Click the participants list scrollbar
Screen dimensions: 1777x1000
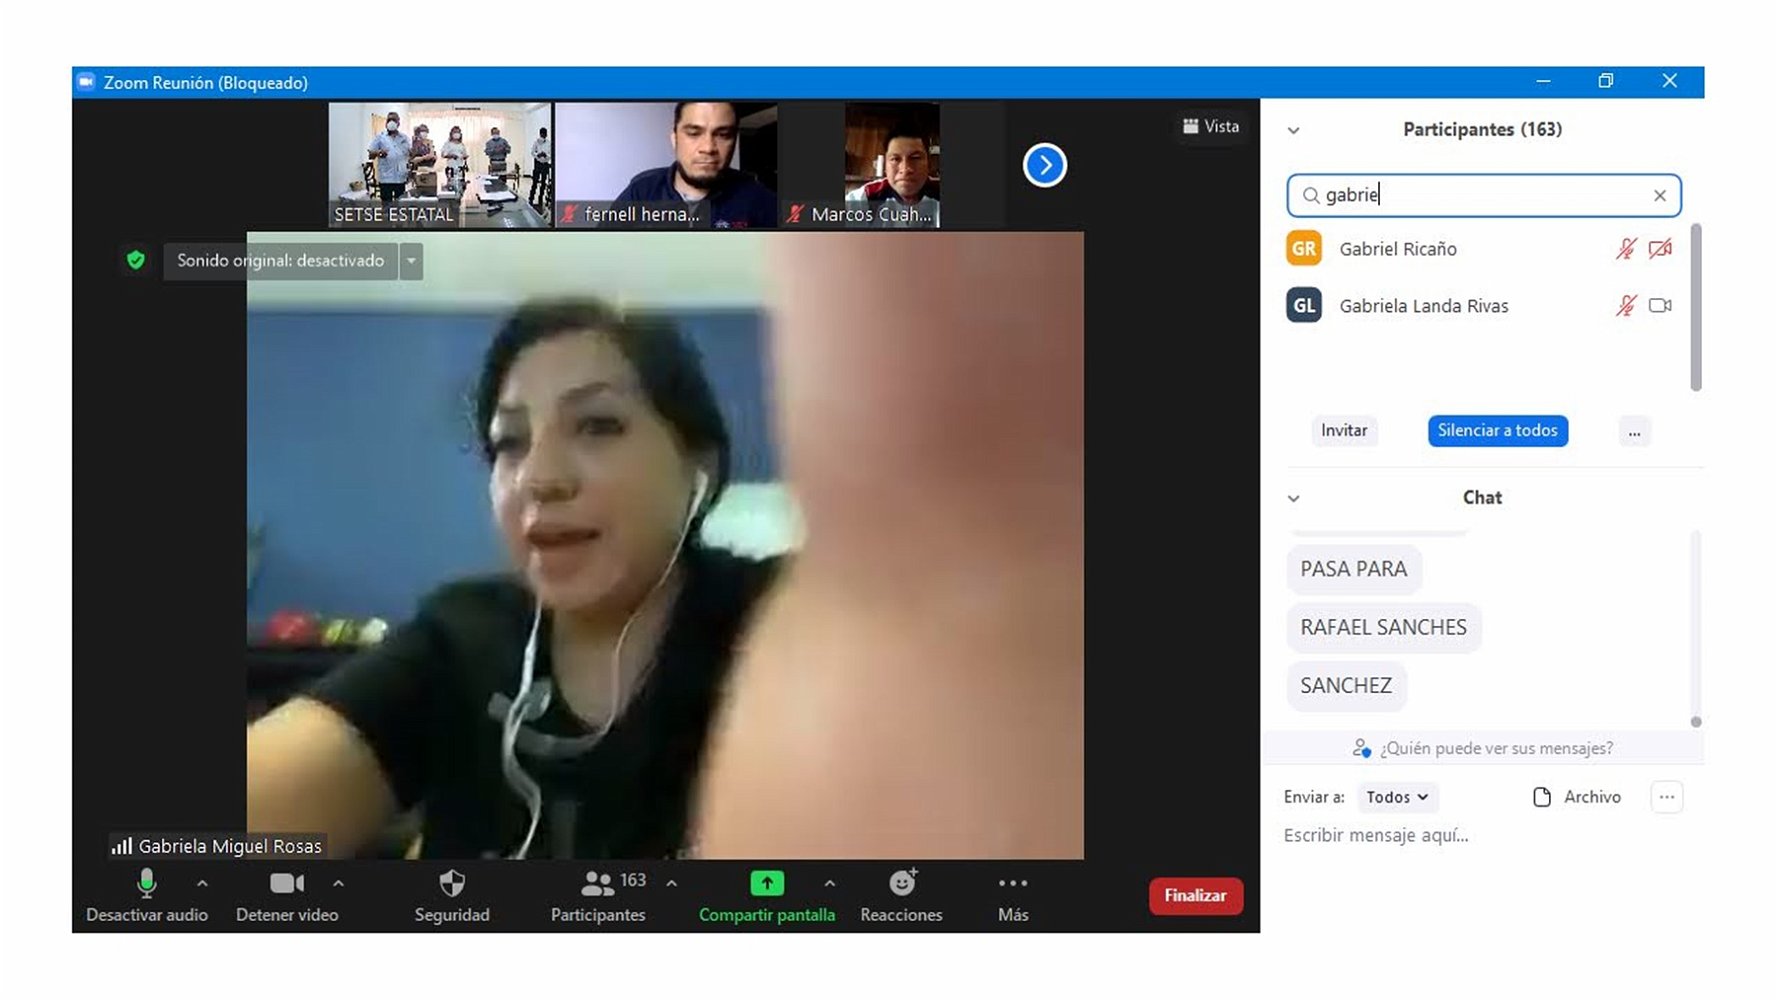tap(1696, 307)
